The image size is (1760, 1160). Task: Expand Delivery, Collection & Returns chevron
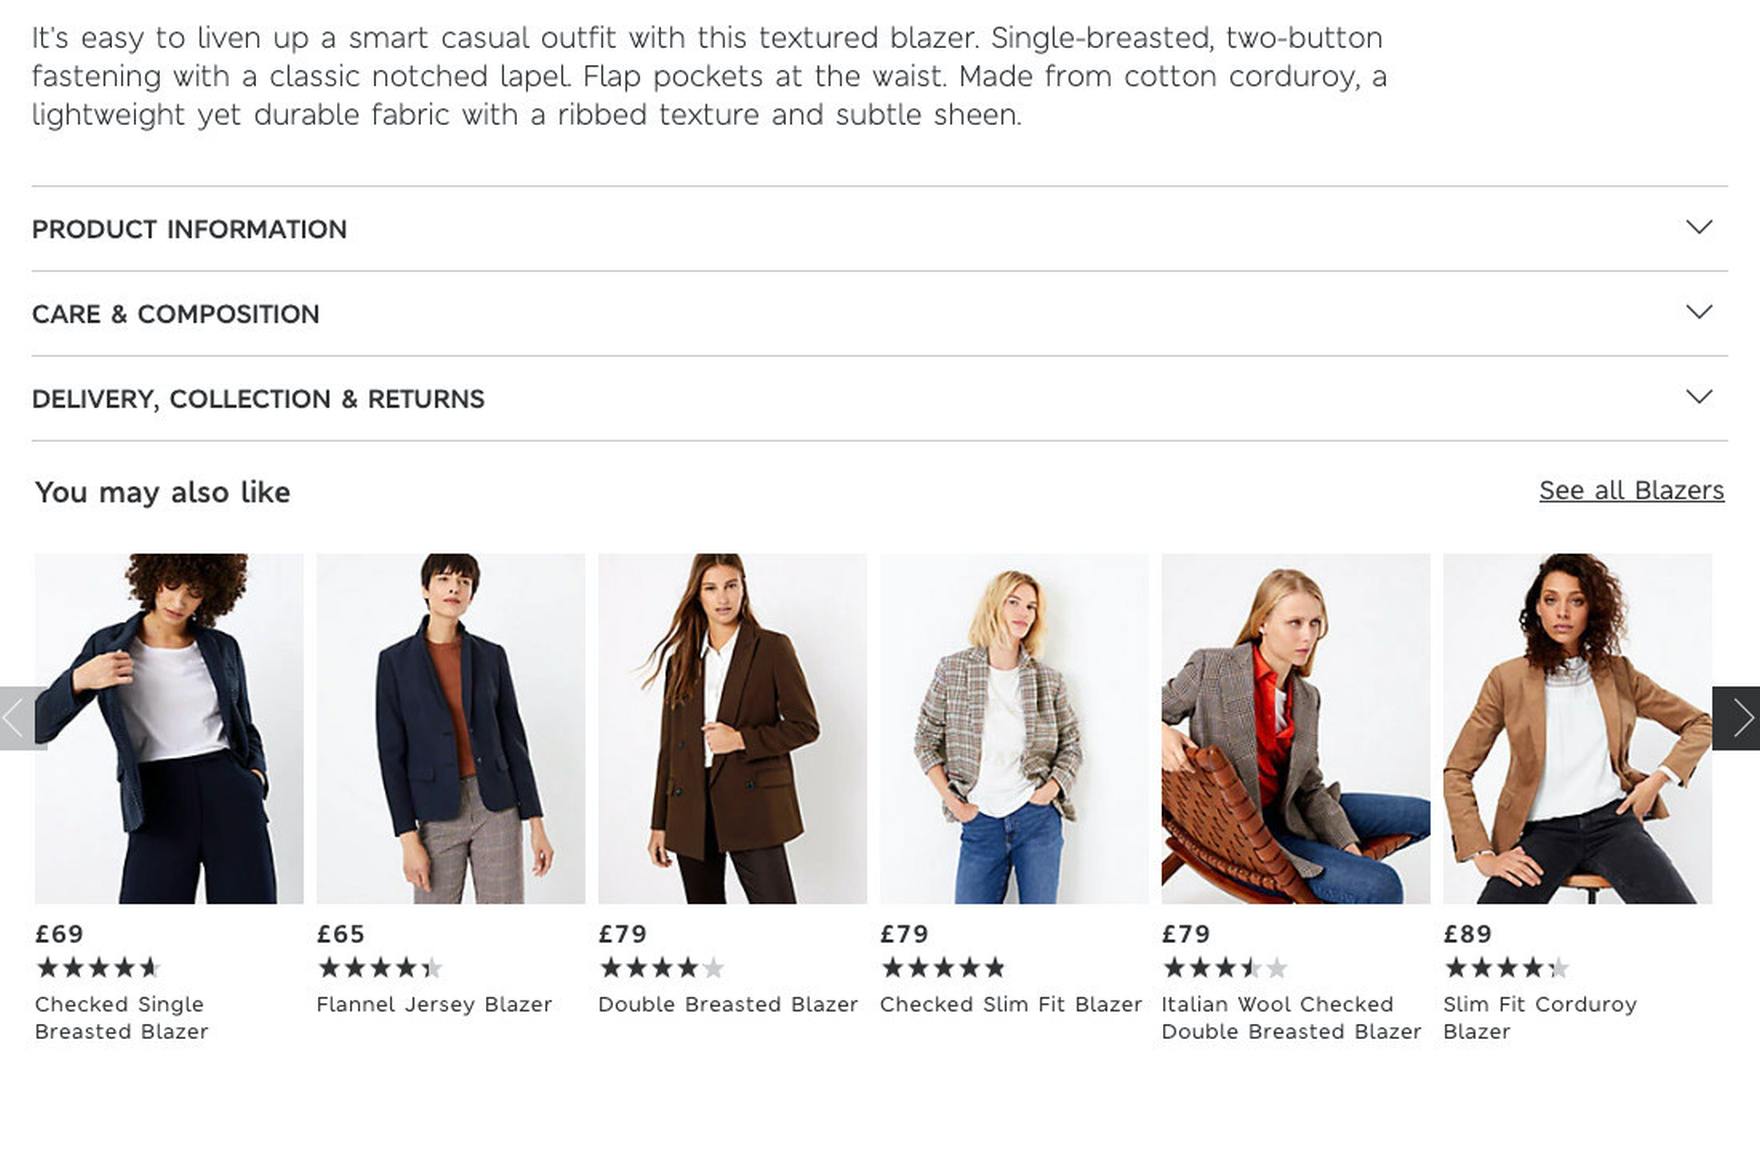point(1698,398)
